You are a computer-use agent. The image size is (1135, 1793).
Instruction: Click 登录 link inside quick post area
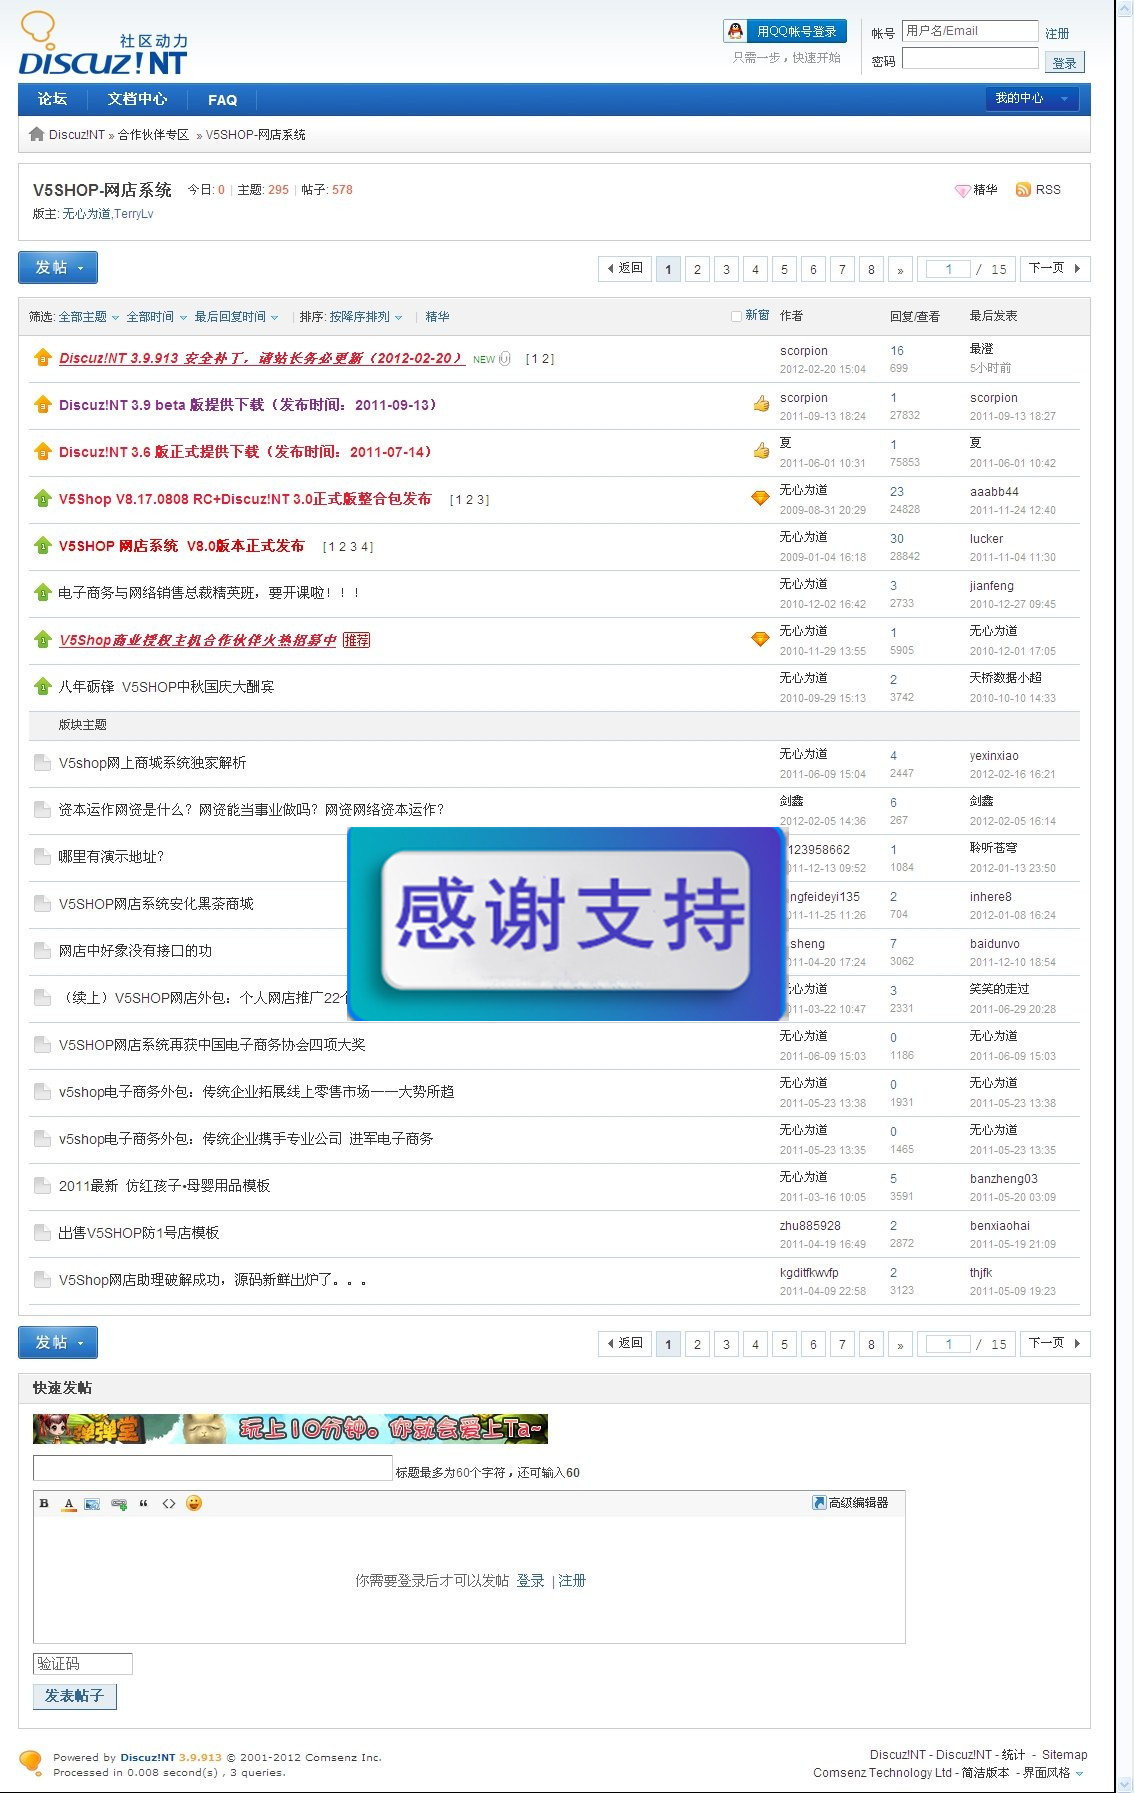coord(530,1581)
